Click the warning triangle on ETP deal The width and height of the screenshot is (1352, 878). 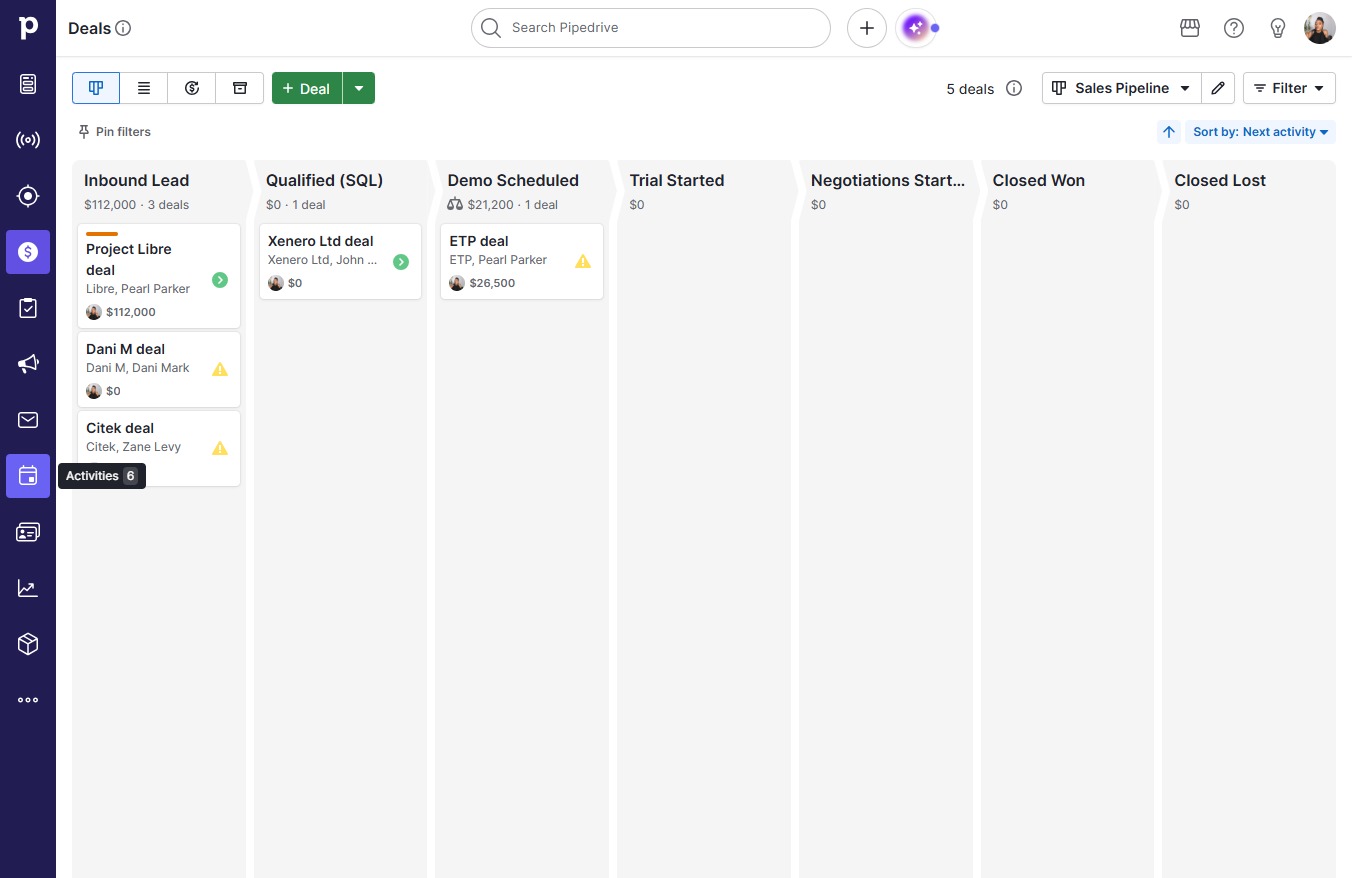[583, 261]
